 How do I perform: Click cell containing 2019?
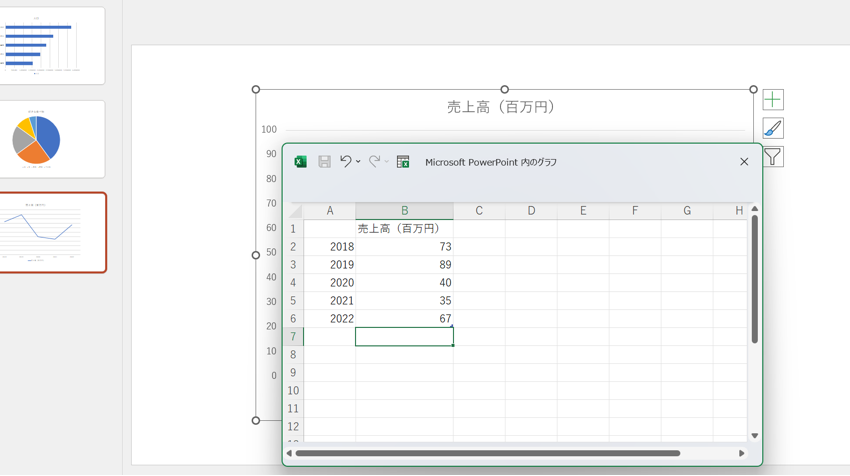point(330,265)
